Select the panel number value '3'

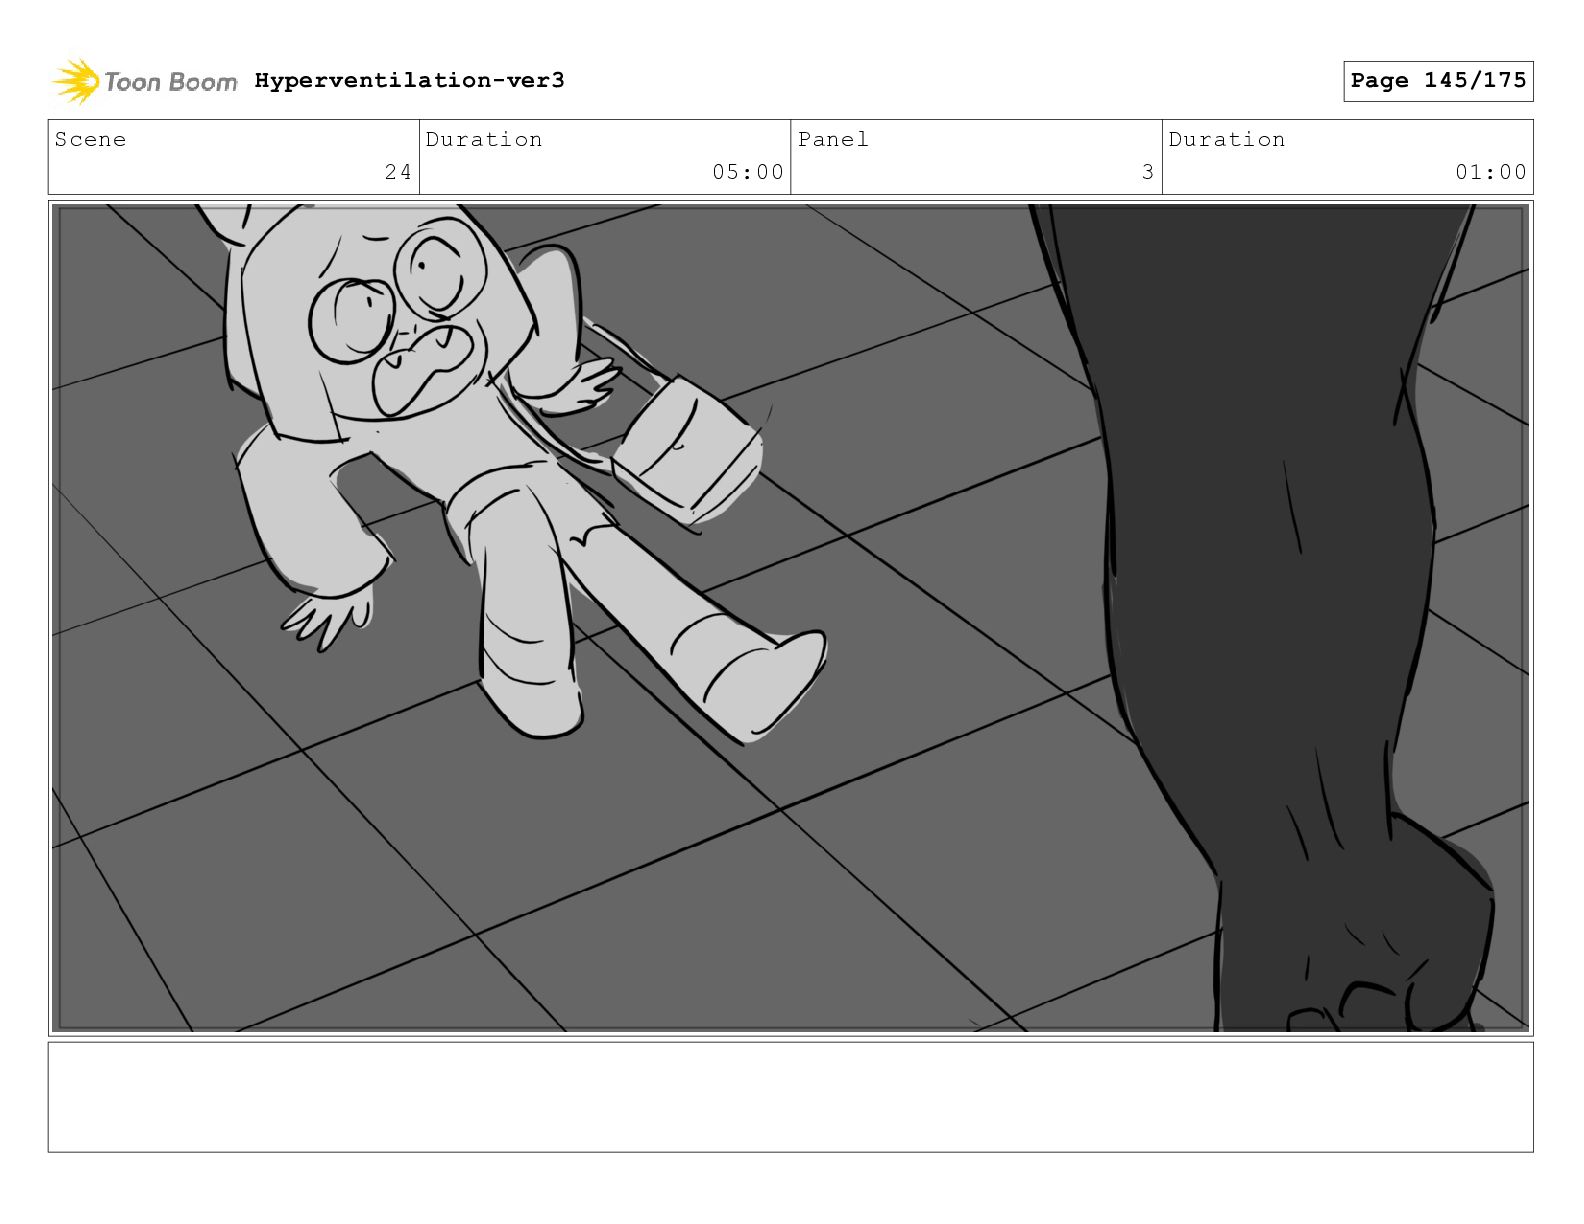tap(1148, 172)
